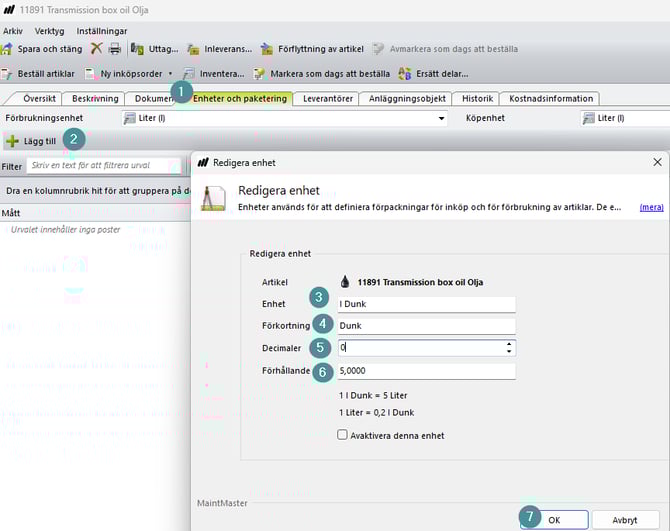The image size is (670, 531).
Task: Click the Spara och stäng toolbar icon
Action: 8,48
